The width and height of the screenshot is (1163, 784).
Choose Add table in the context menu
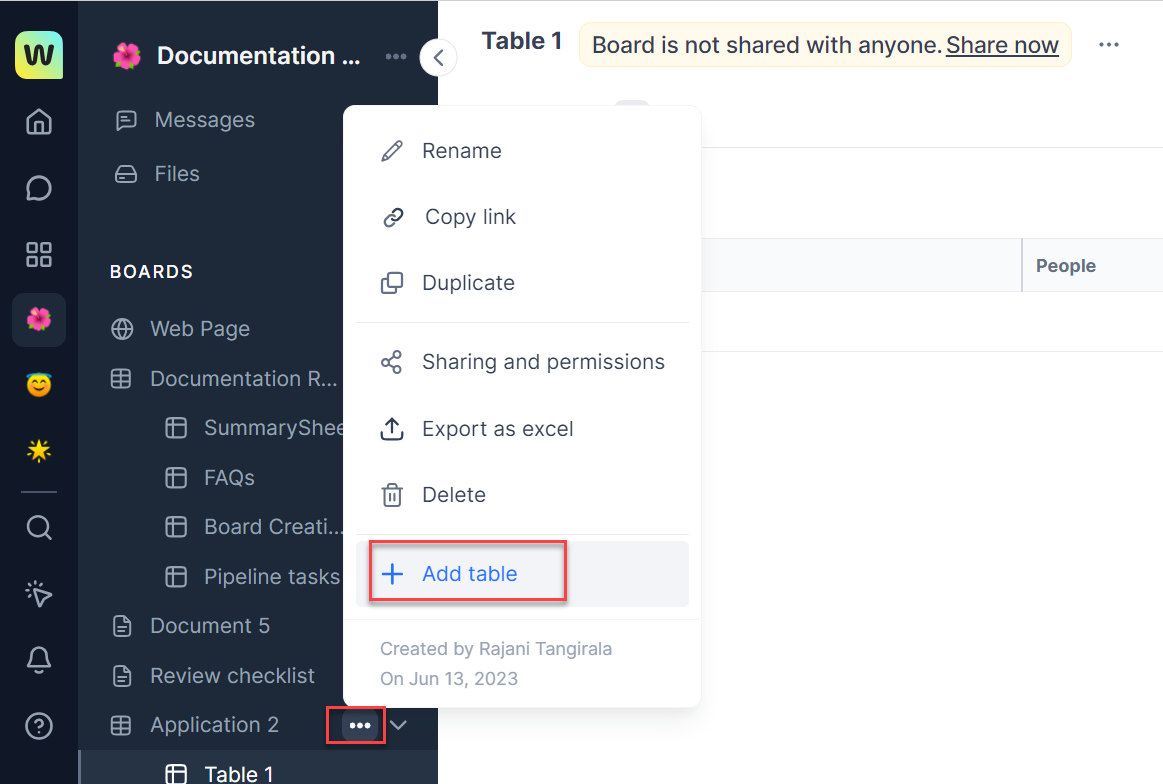coord(469,574)
